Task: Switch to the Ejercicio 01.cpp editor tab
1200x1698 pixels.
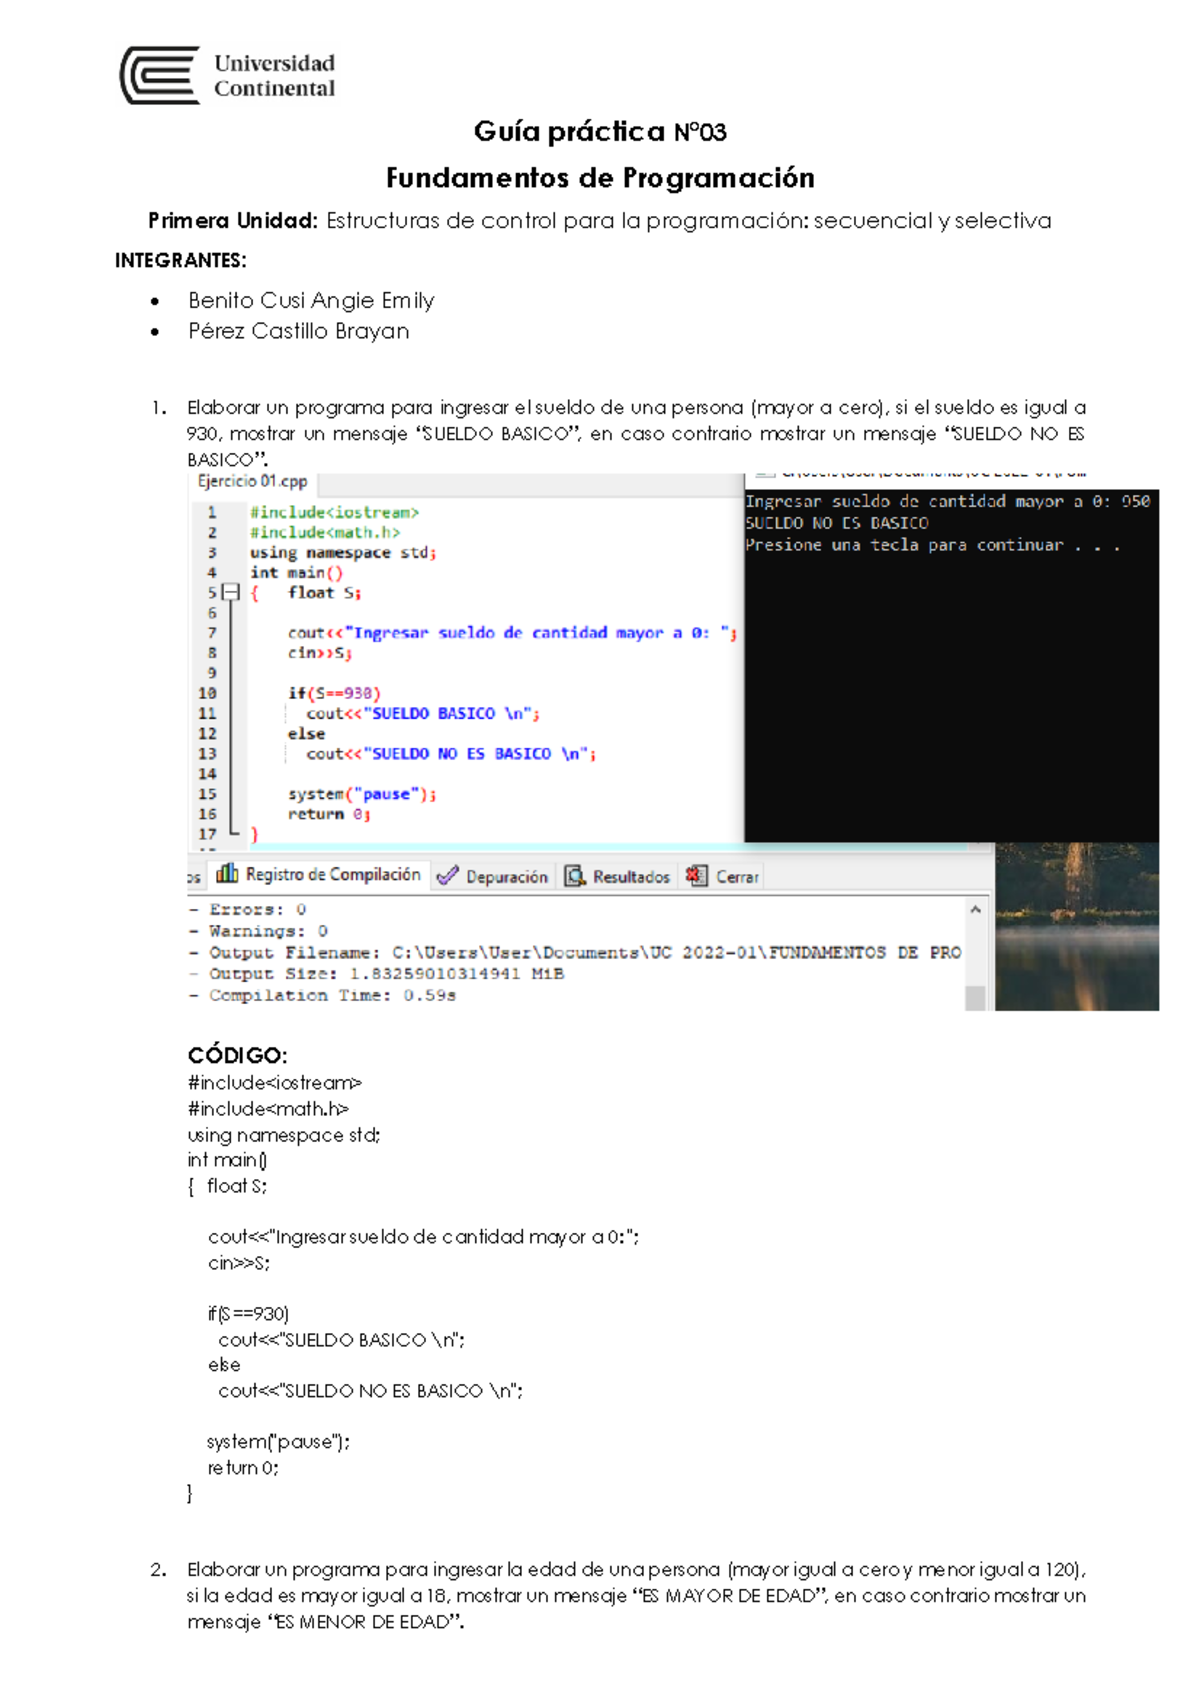Action: (252, 482)
